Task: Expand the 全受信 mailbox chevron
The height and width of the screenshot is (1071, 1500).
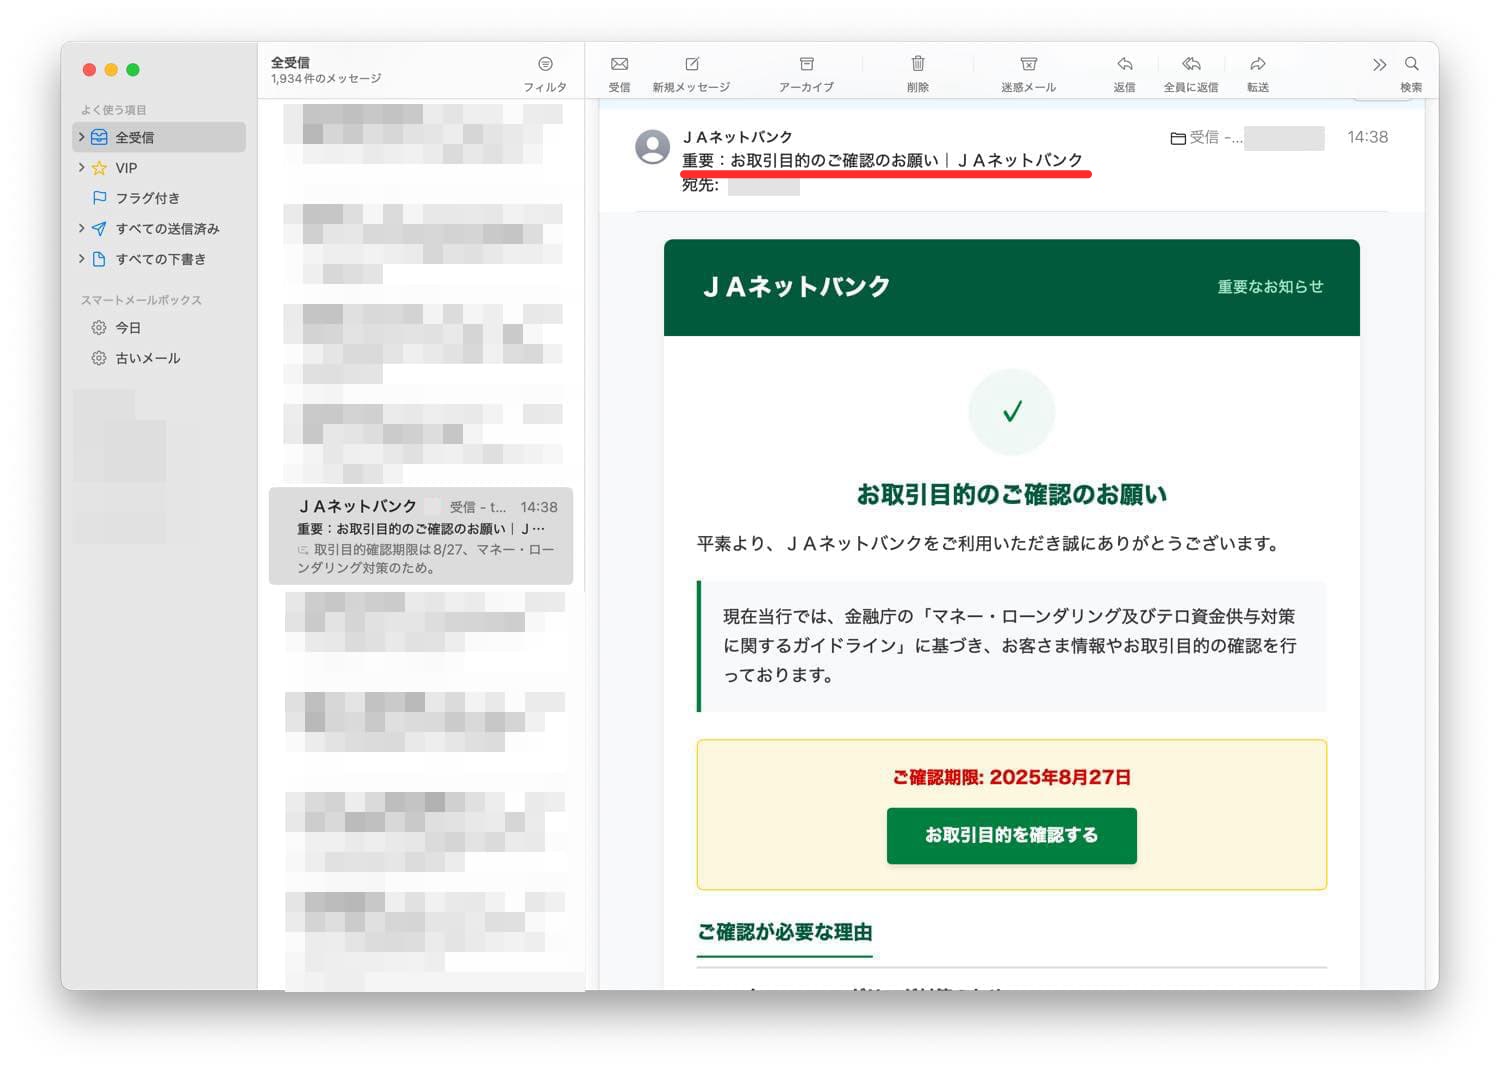Action: [x=81, y=137]
